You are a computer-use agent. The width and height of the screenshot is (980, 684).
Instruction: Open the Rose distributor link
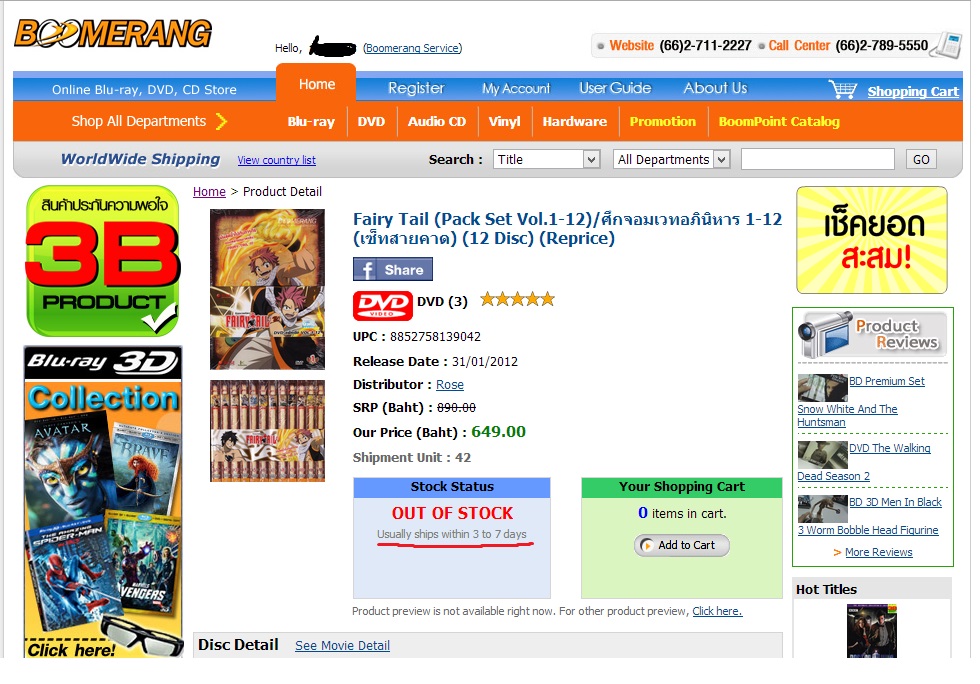coord(449,385)
